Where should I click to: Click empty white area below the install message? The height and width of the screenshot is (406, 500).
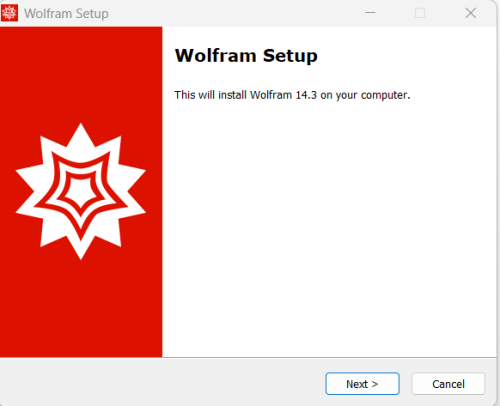[x=329, y=227]
